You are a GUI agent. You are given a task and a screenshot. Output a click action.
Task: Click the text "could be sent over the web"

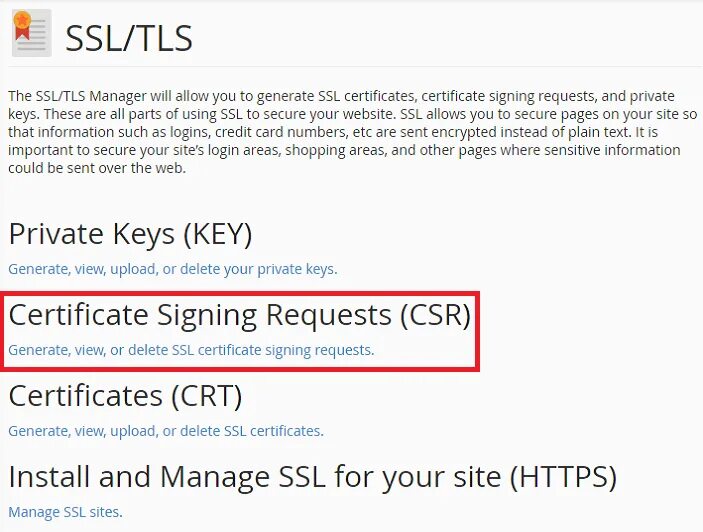pyautogui.click(x=97, y=168)
